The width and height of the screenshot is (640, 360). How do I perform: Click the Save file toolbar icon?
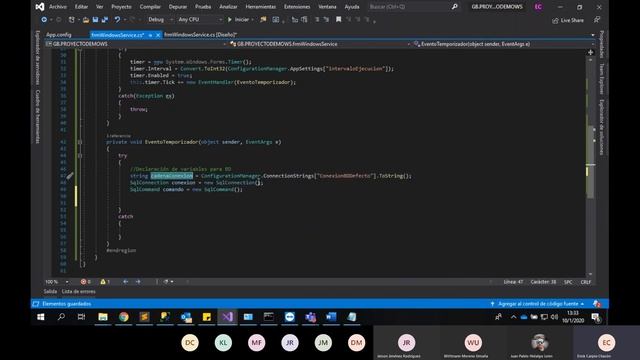pyautogui.click(x=95, y=20)
